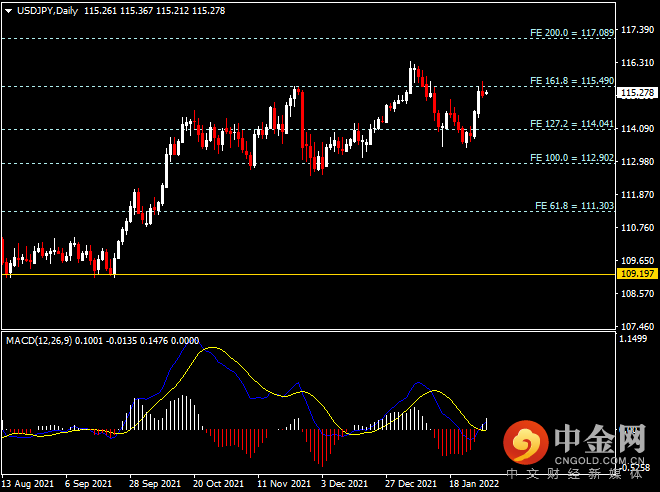Select the MACD(12,26,9) indicator label
The height and width of the screenshot is (492, 660).
click(x=39, y=340)
